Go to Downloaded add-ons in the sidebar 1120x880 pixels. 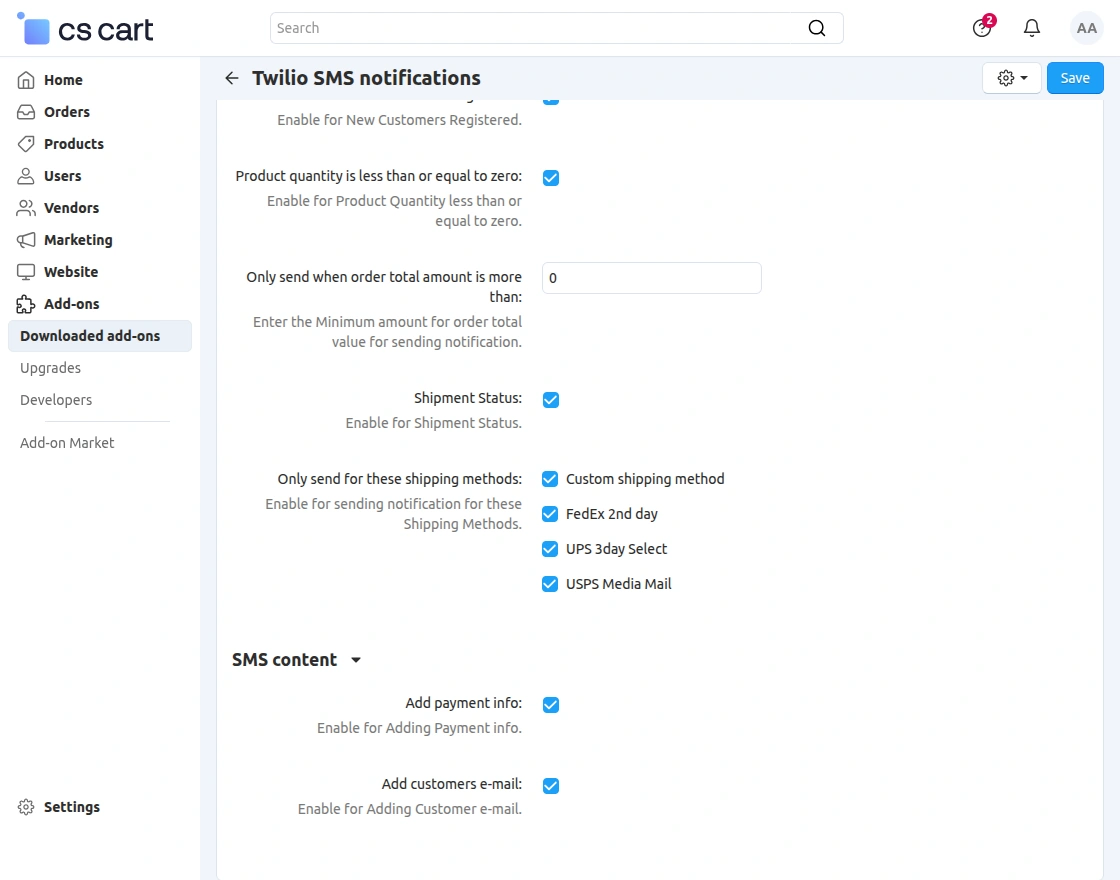pyautogui.click(x=90, y=336)
